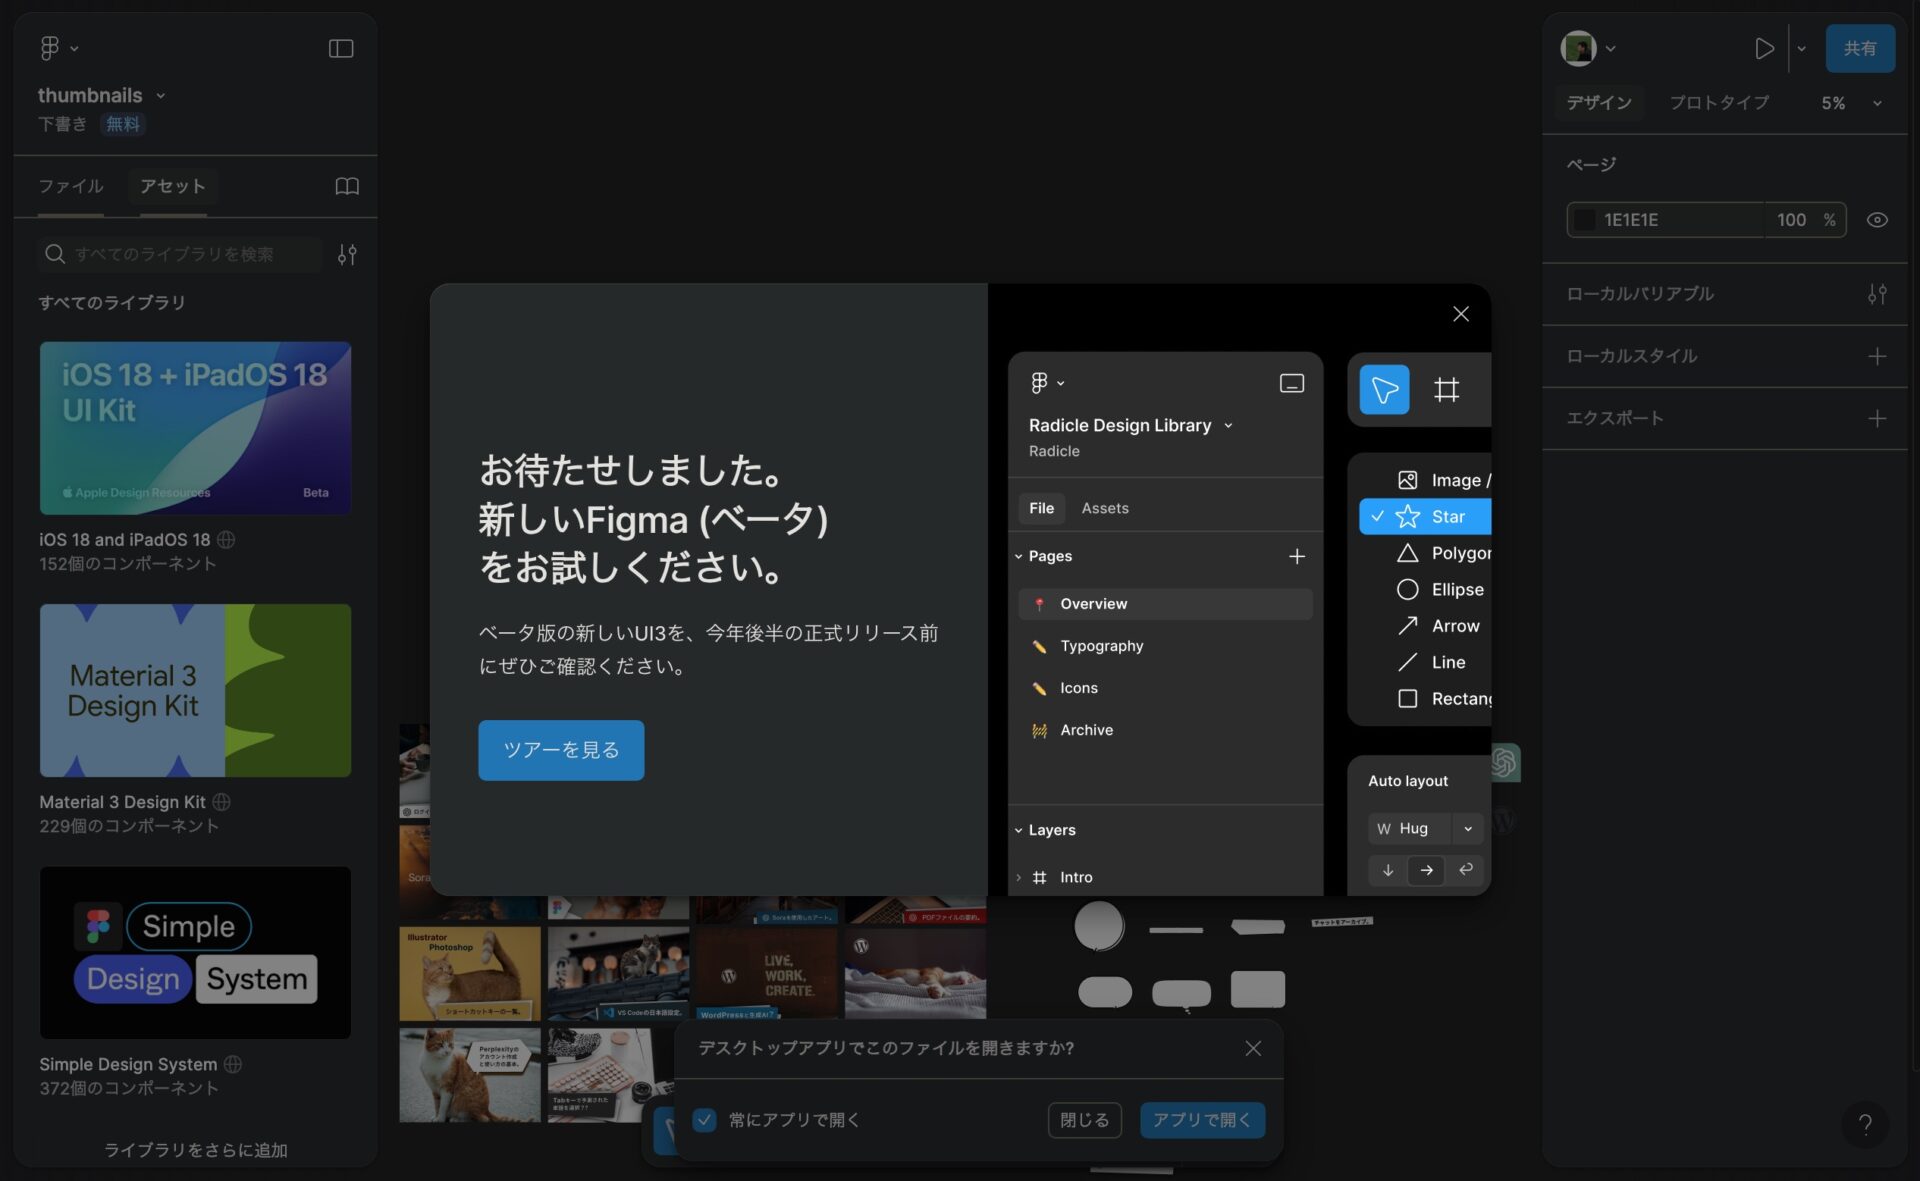Click the Move tool icon
Image resolution: width=1920 pixels, height=1181 pixels.
click(1385, 388)
